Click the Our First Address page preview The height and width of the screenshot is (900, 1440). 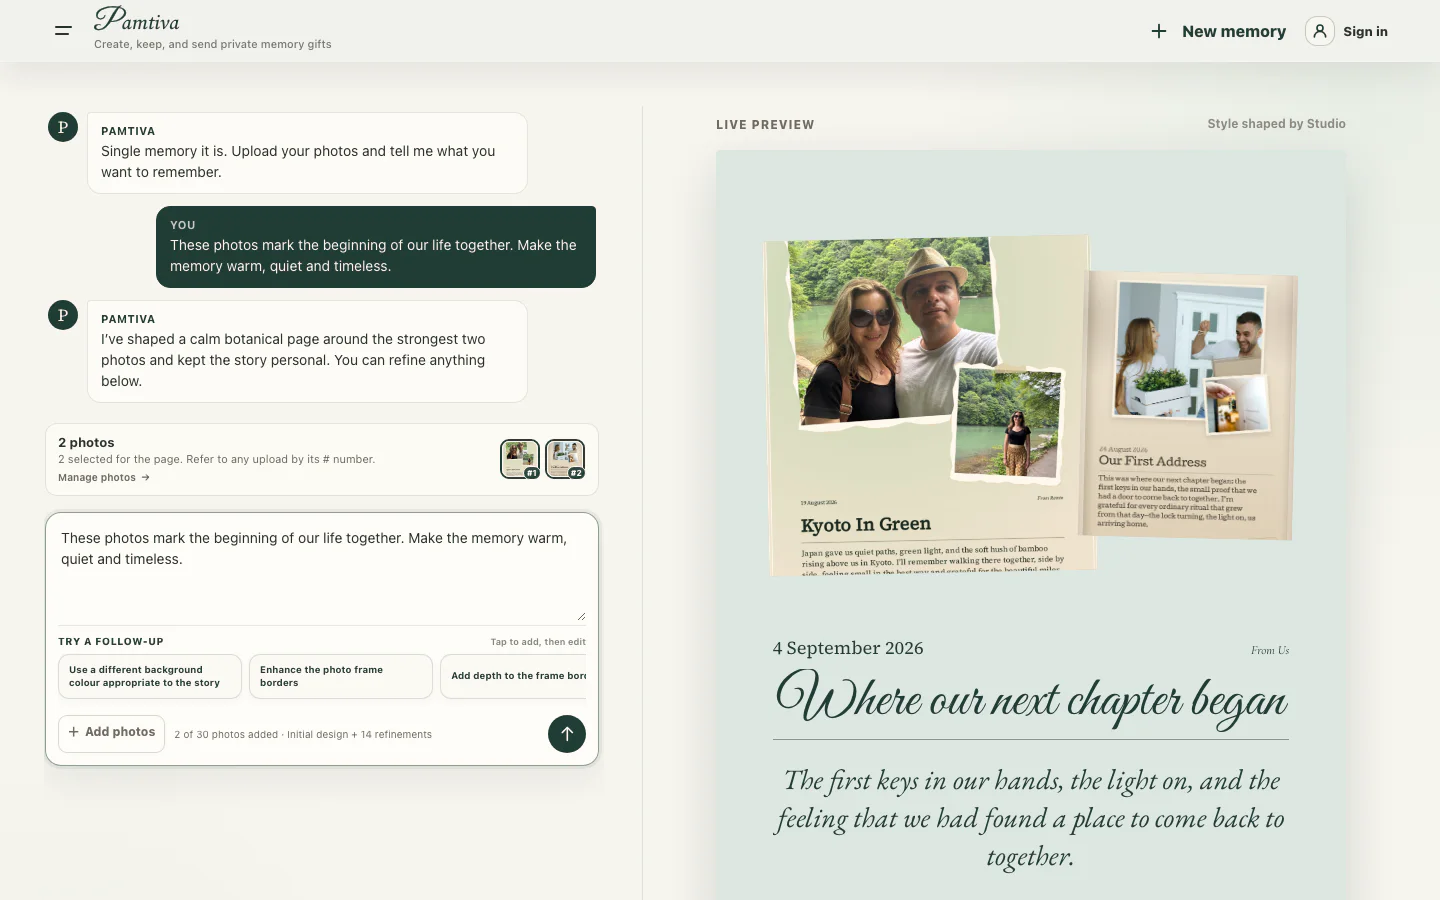pyautogui.click(x=1190, y=406)
